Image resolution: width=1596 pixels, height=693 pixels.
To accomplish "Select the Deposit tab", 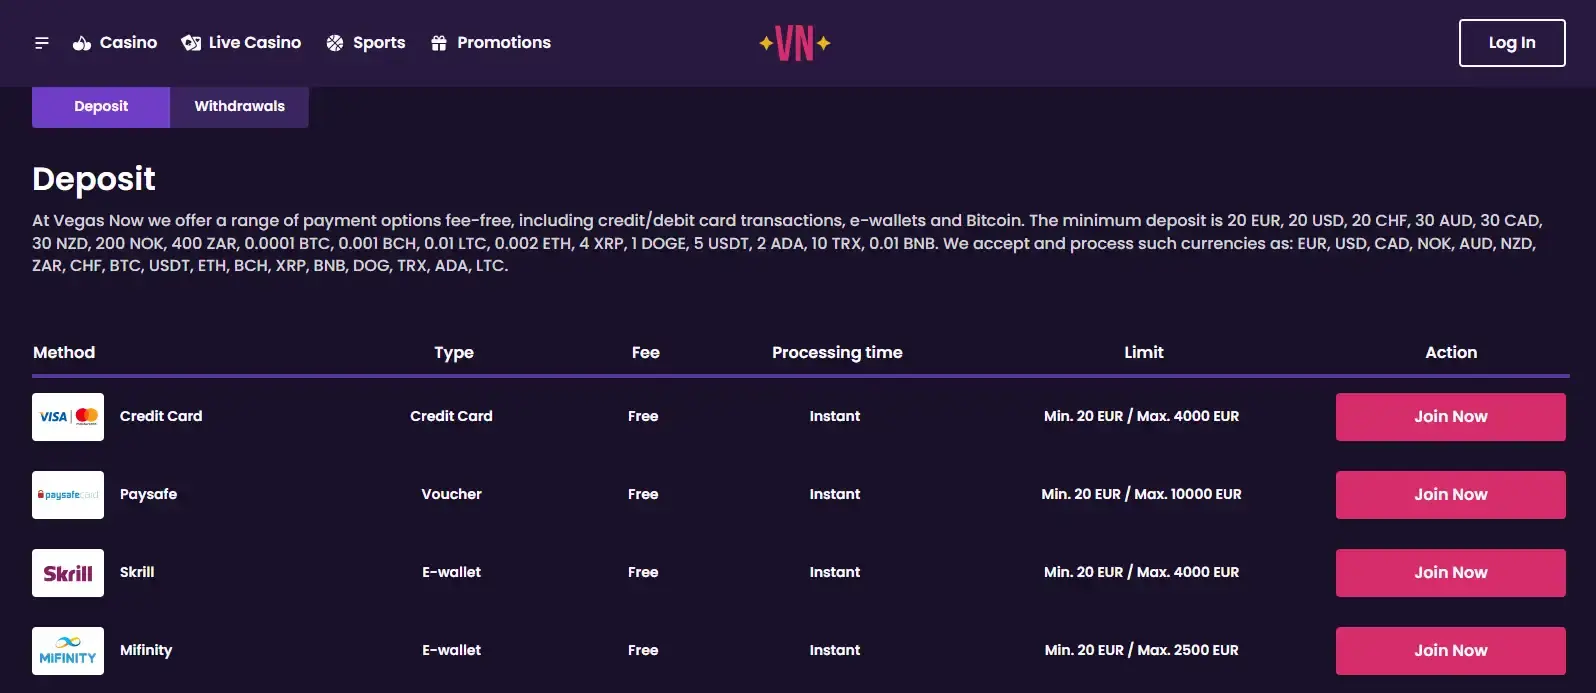I will click(101, 107).
